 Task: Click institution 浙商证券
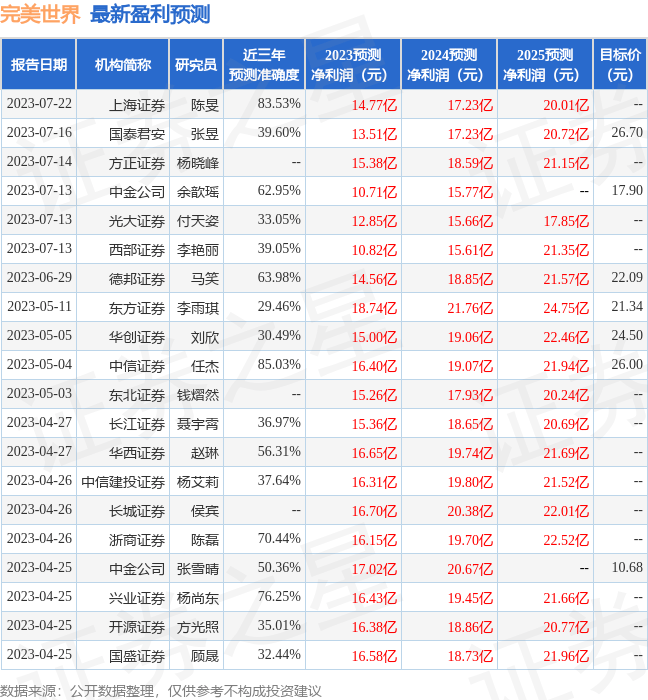coord(137,540)
